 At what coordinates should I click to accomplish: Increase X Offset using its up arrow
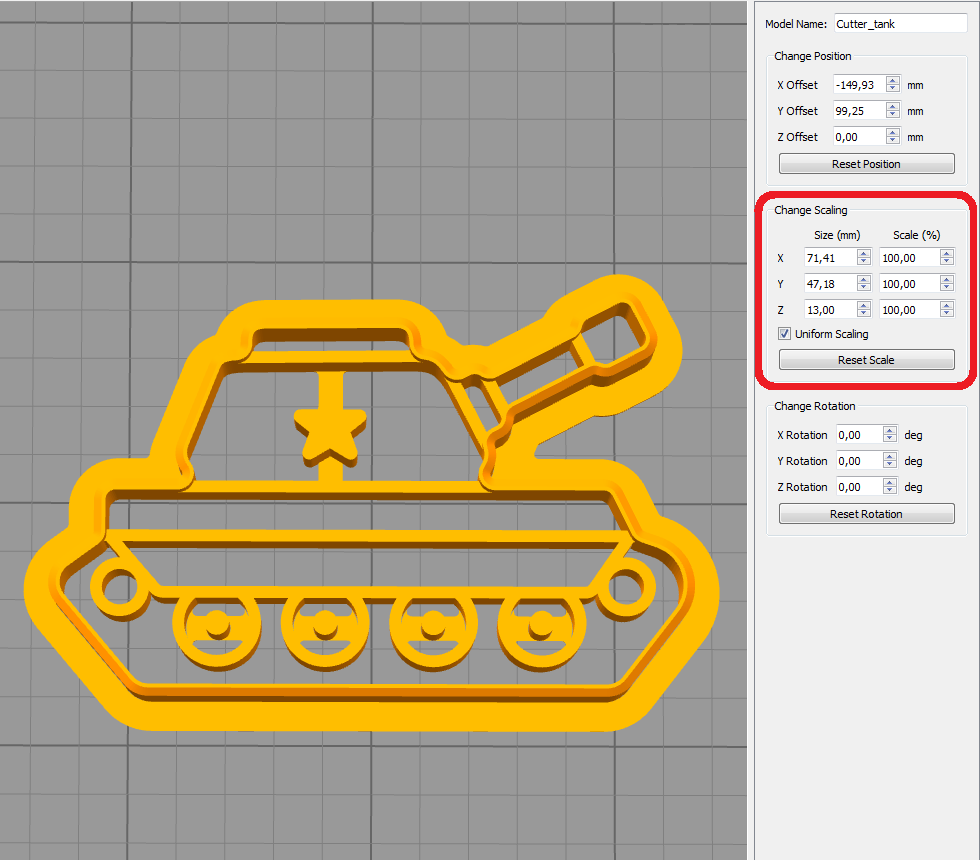[x=892, y=80]
